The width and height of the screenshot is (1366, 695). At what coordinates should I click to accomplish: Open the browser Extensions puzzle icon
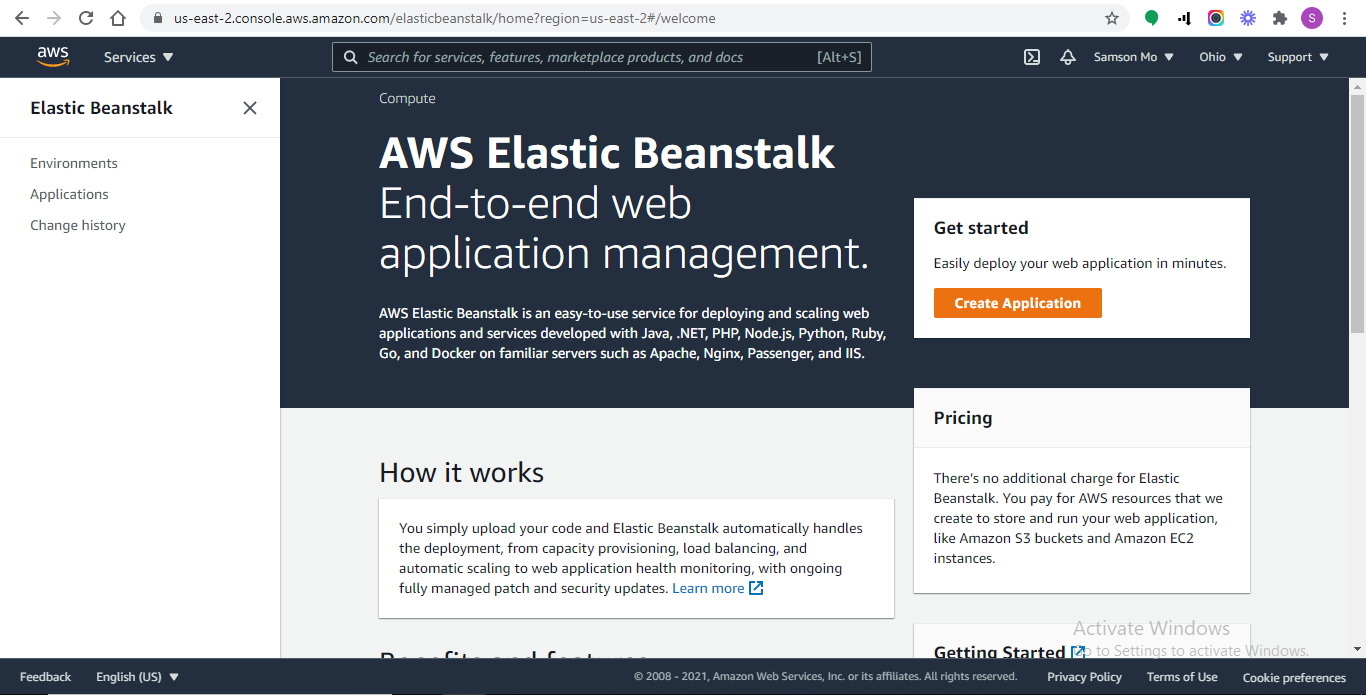(1280, 18)
